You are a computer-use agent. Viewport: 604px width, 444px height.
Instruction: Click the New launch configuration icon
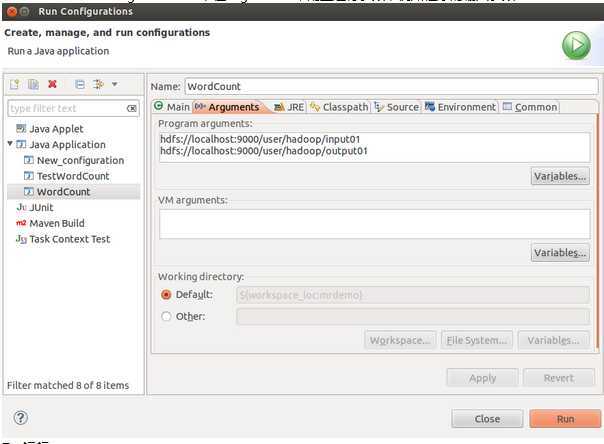click(15, 84)
